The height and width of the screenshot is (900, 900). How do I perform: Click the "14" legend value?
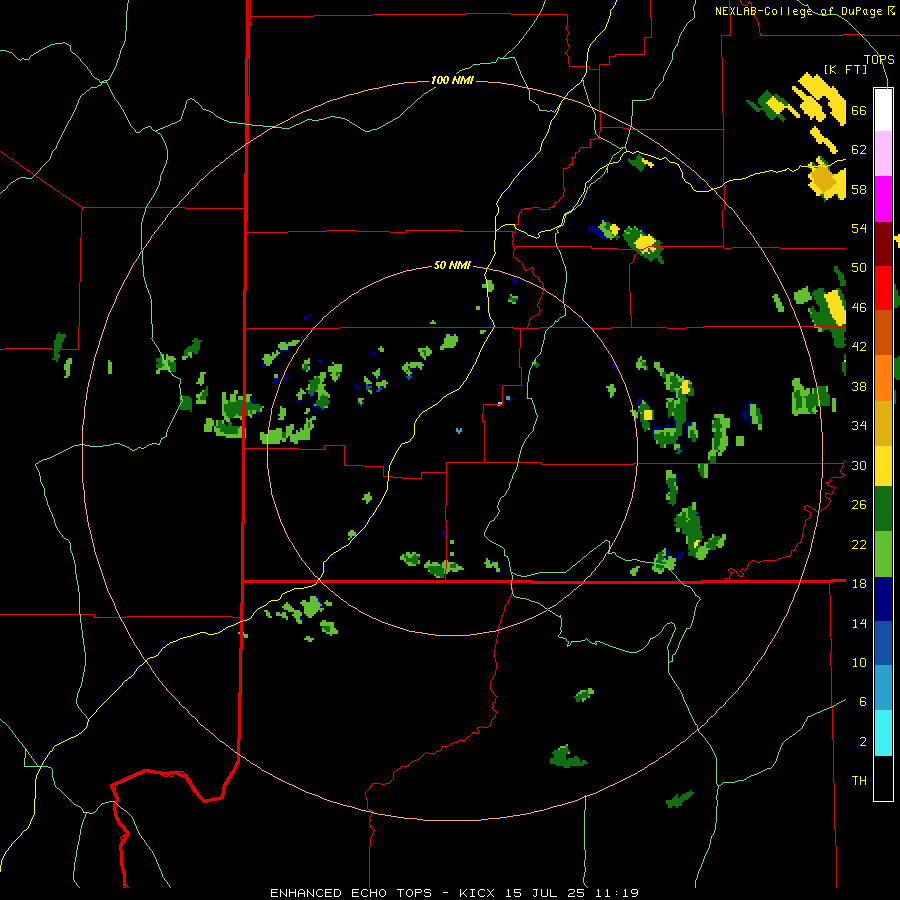pyautogui.click(x=859, y=623)
